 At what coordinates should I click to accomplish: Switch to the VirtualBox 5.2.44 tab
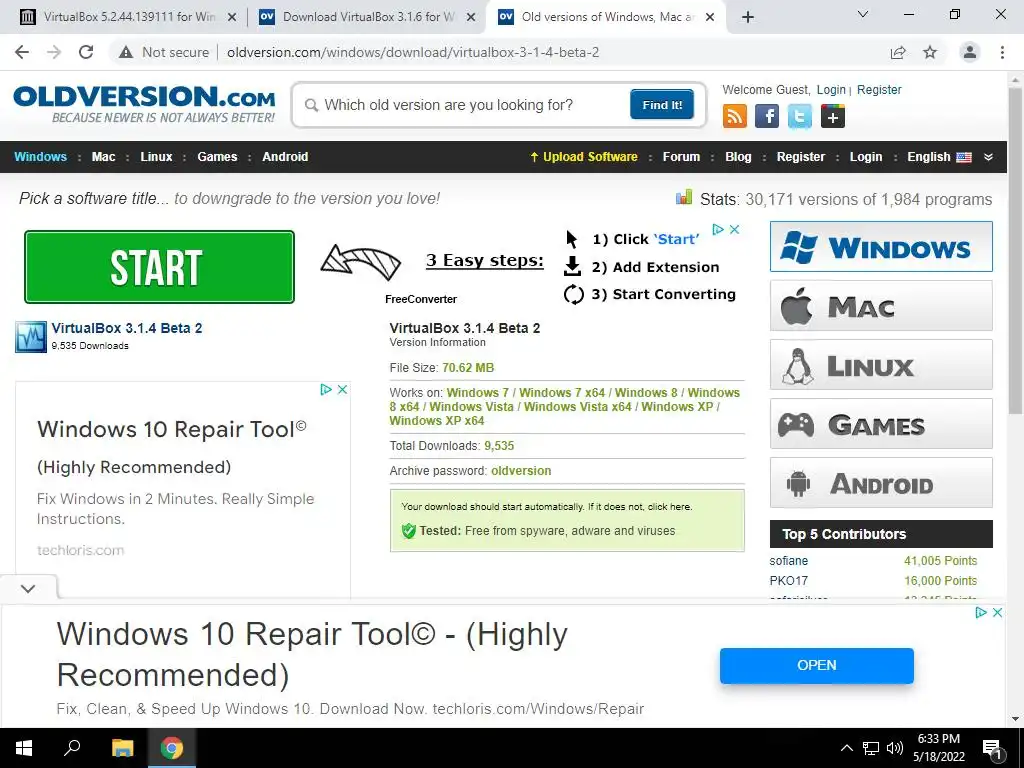click(129, 17)
